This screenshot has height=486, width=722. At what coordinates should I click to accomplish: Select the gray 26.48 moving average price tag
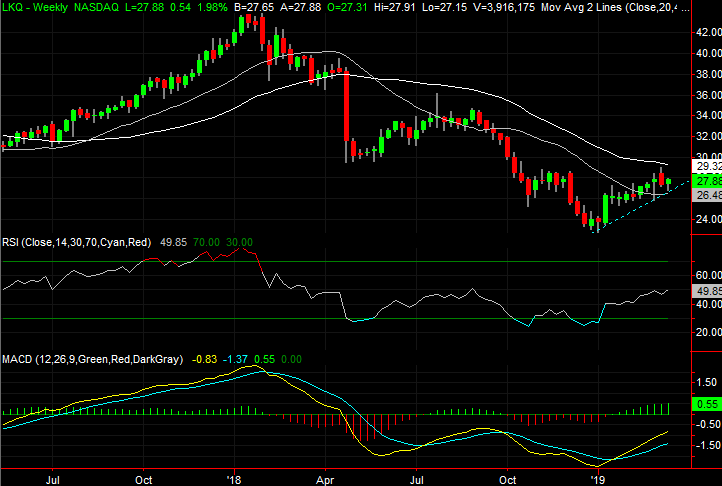[x=707, y=195]
